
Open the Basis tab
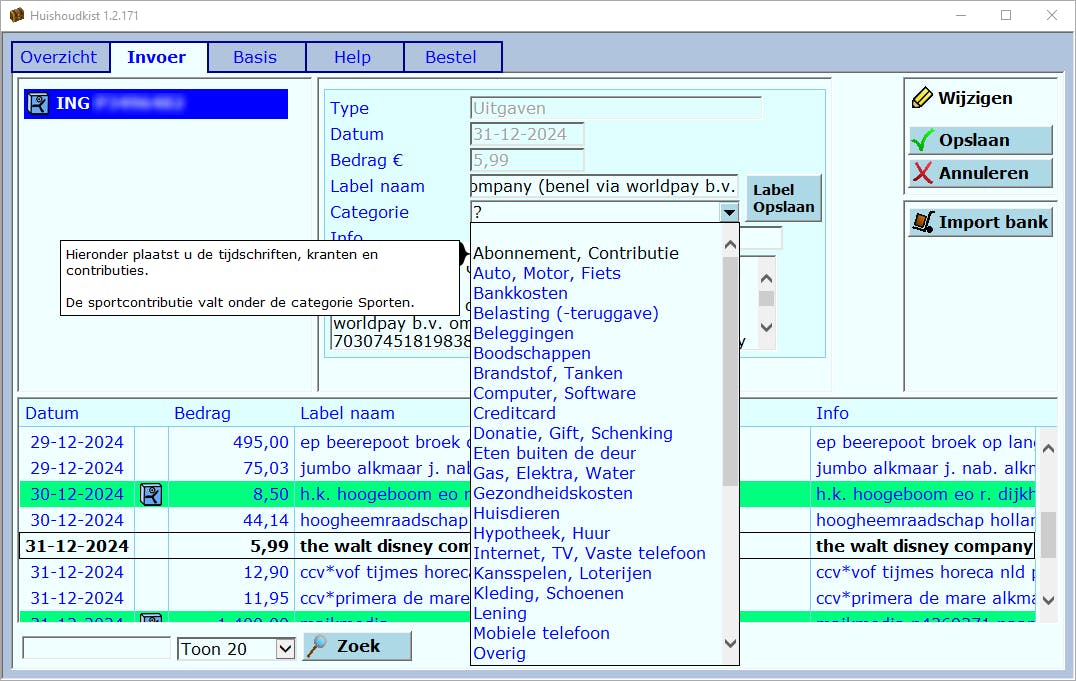255,57
